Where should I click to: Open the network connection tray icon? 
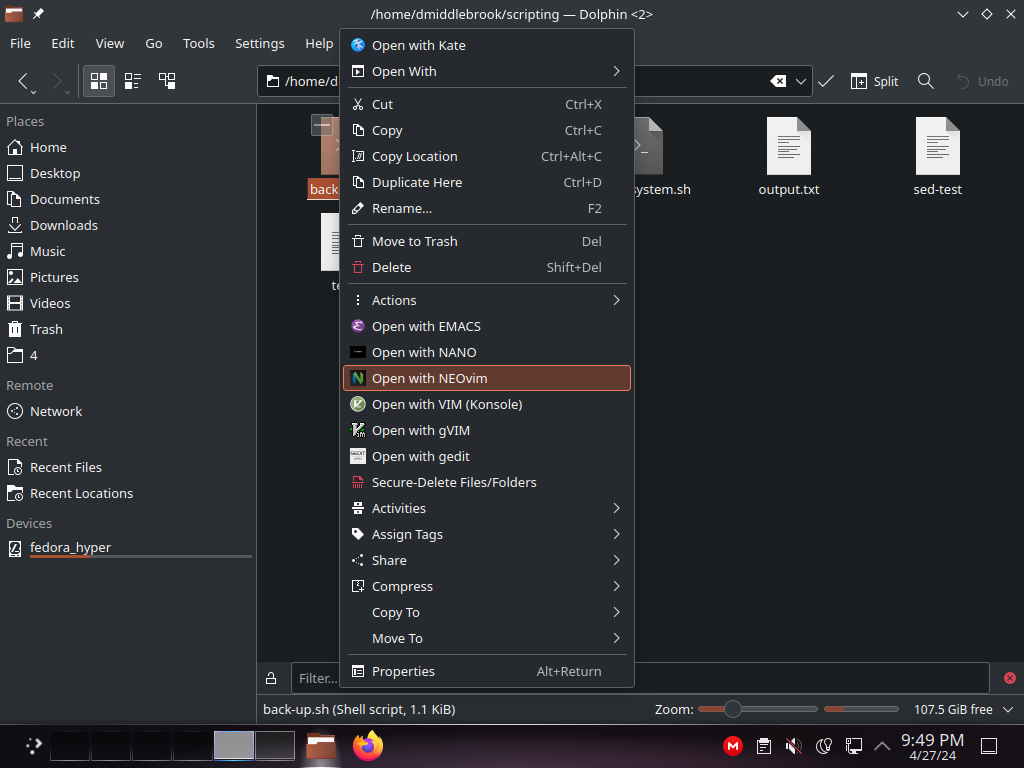(x=854, y=746)
